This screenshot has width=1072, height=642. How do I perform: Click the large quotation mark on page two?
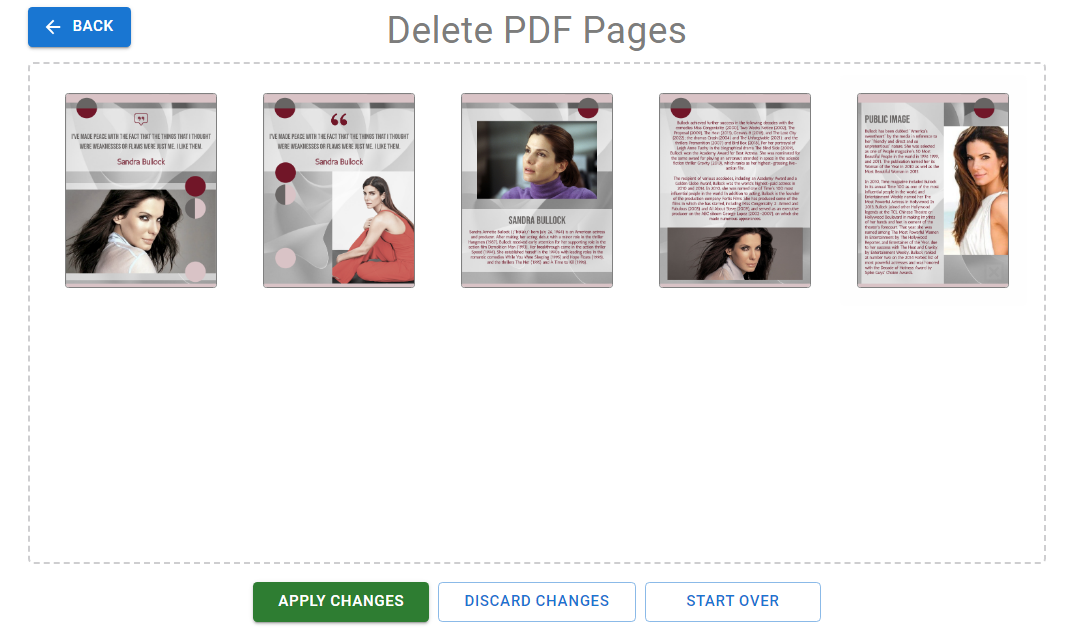pyautogui.click(x=339, y=120)
